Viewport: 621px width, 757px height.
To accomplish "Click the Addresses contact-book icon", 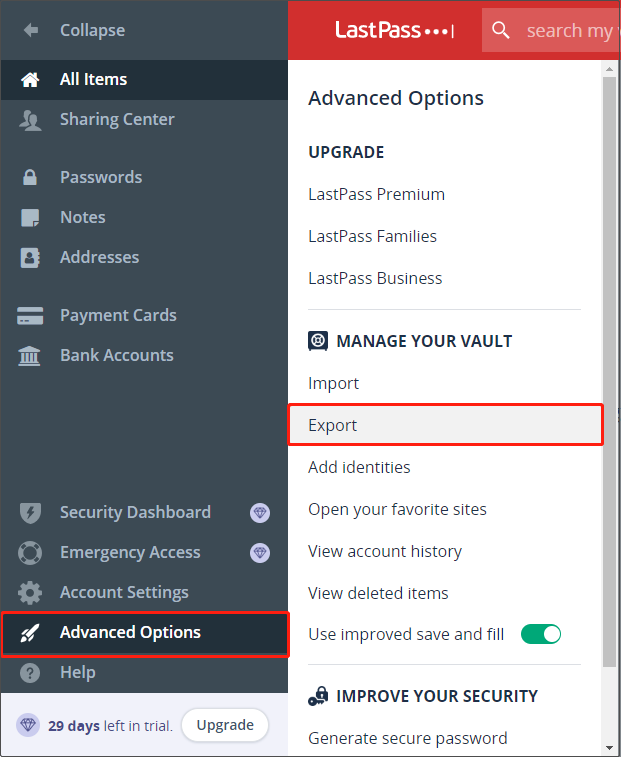I will (30, 258).
